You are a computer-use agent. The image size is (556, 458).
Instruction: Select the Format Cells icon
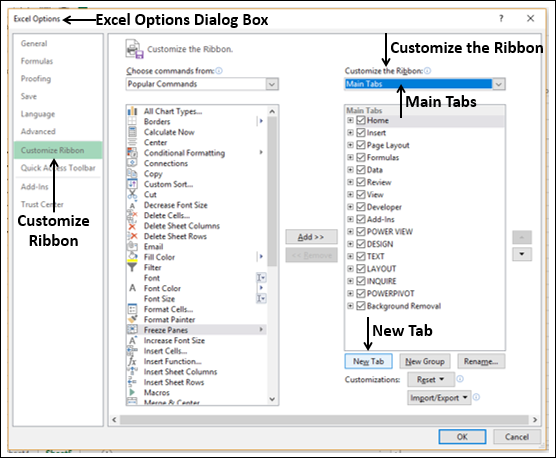tap(132, 309)
